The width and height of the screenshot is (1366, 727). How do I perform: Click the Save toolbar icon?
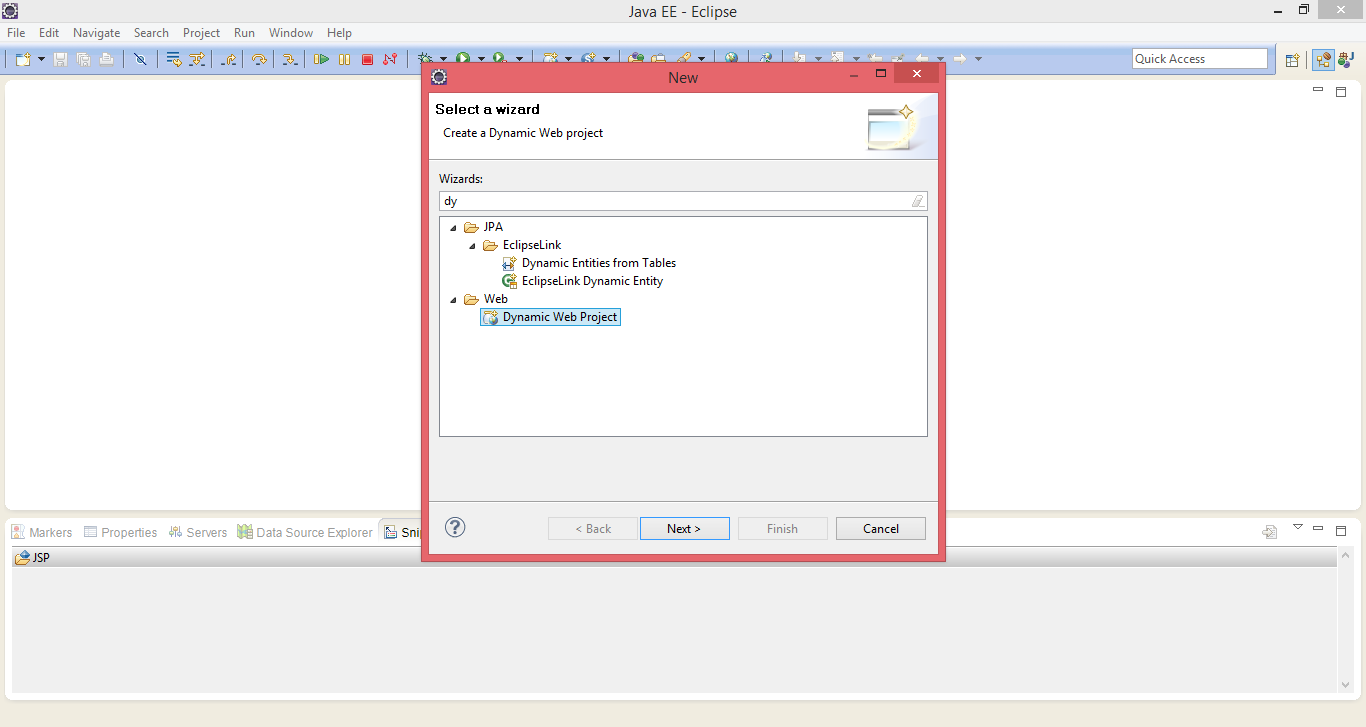pyautogui.click(x=60, y=58)
